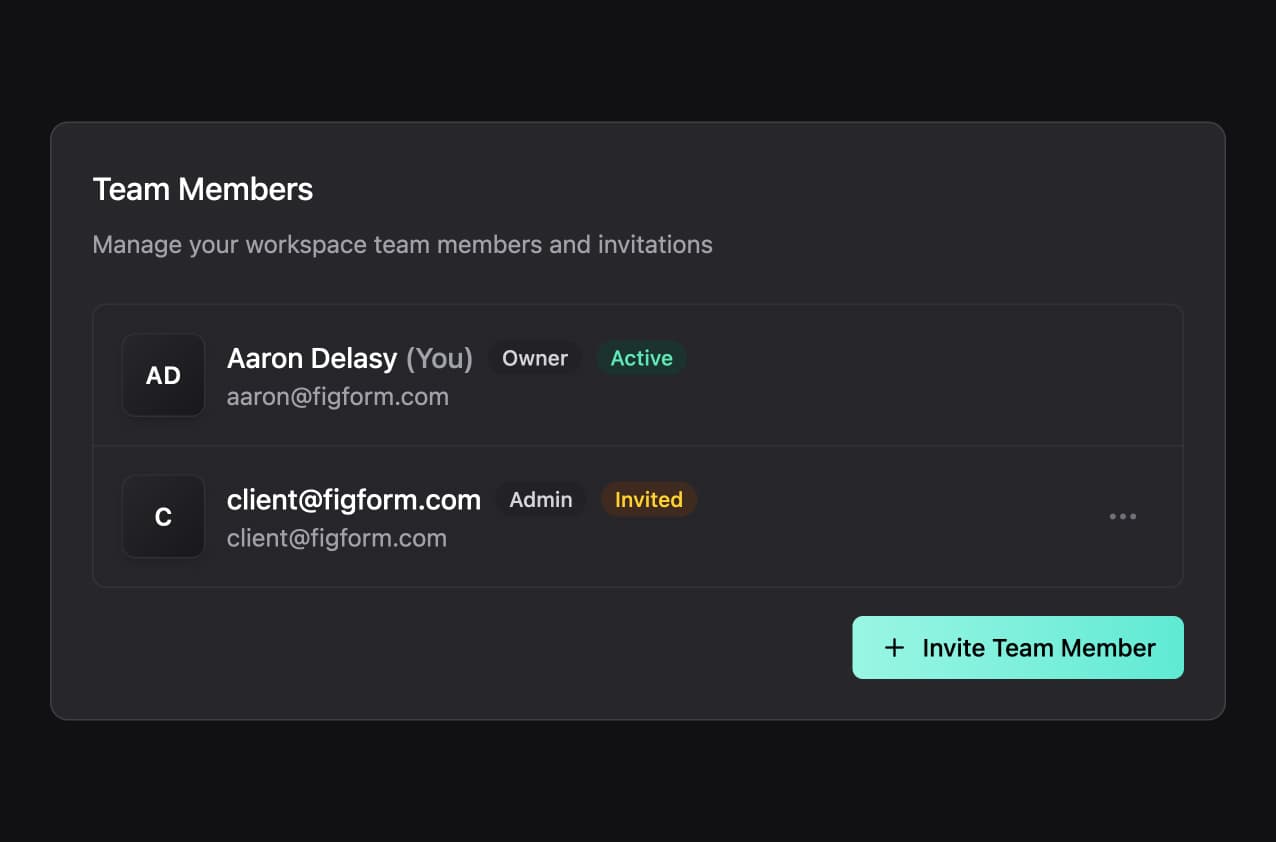Click the plus icon on Invite Team Member
The width and height of the screenshot is (1276, 842).
(893, 648)
